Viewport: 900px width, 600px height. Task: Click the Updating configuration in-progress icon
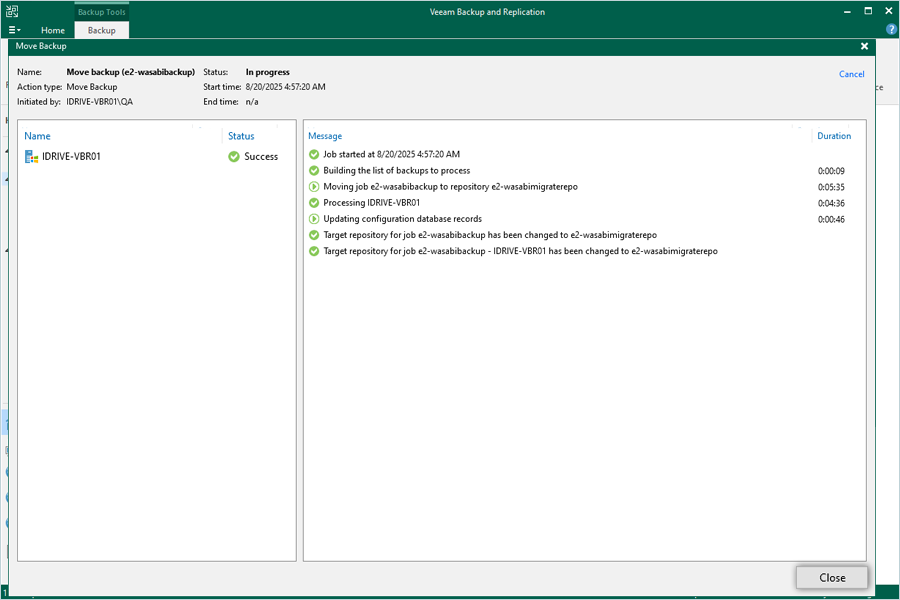coord(314,219)
